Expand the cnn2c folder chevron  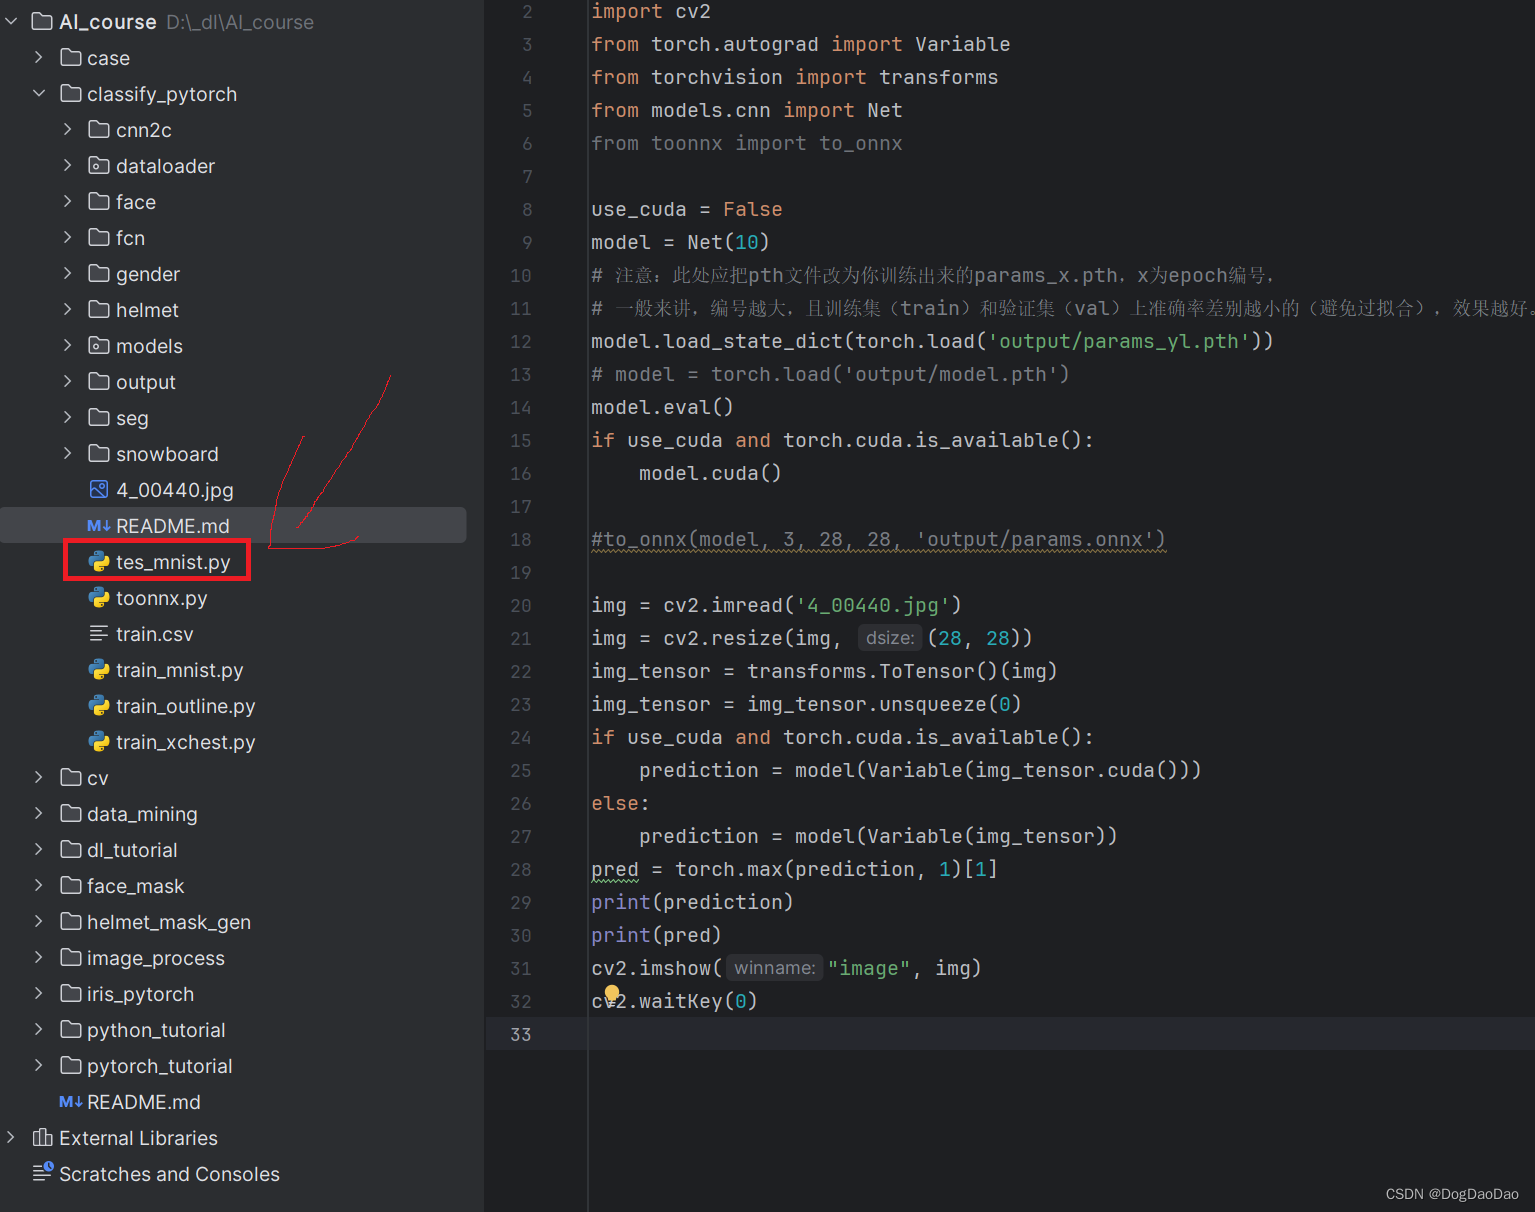pyautogui.click(x=67, y=129)
